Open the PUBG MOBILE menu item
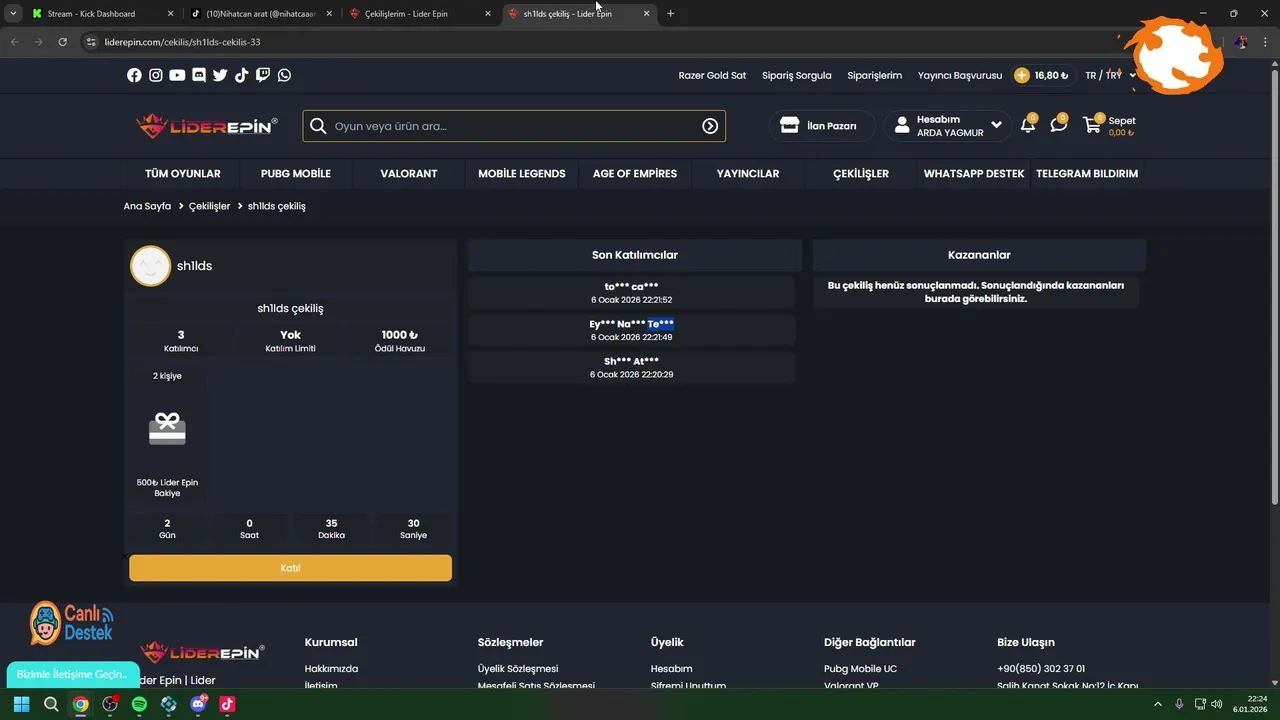The width and height of the screenshot is (1280, 720). pyautogui.click(x=296, y=174)
